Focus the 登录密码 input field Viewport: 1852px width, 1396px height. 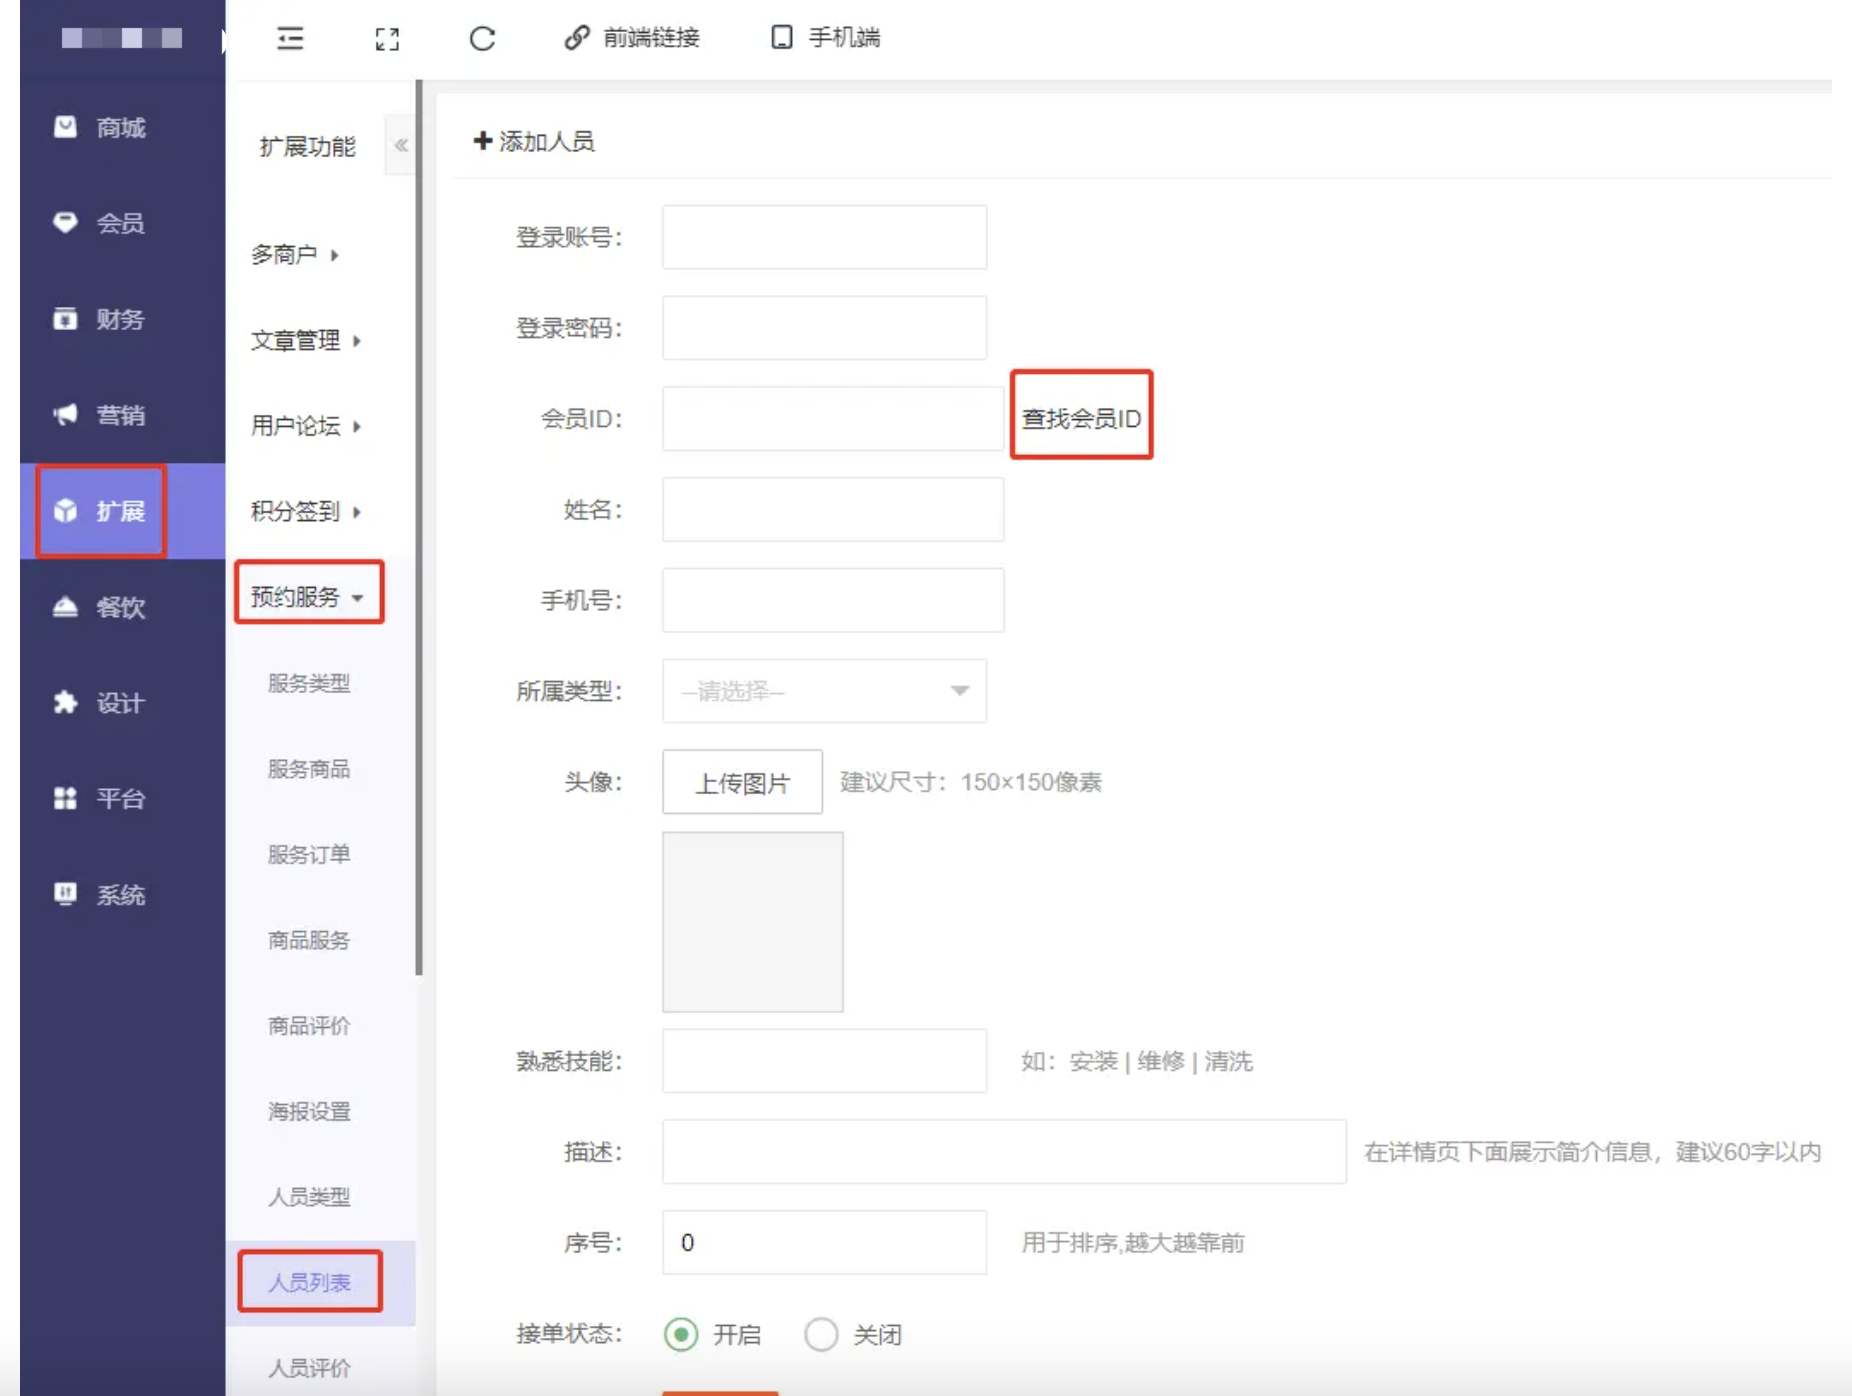(824, 328)
